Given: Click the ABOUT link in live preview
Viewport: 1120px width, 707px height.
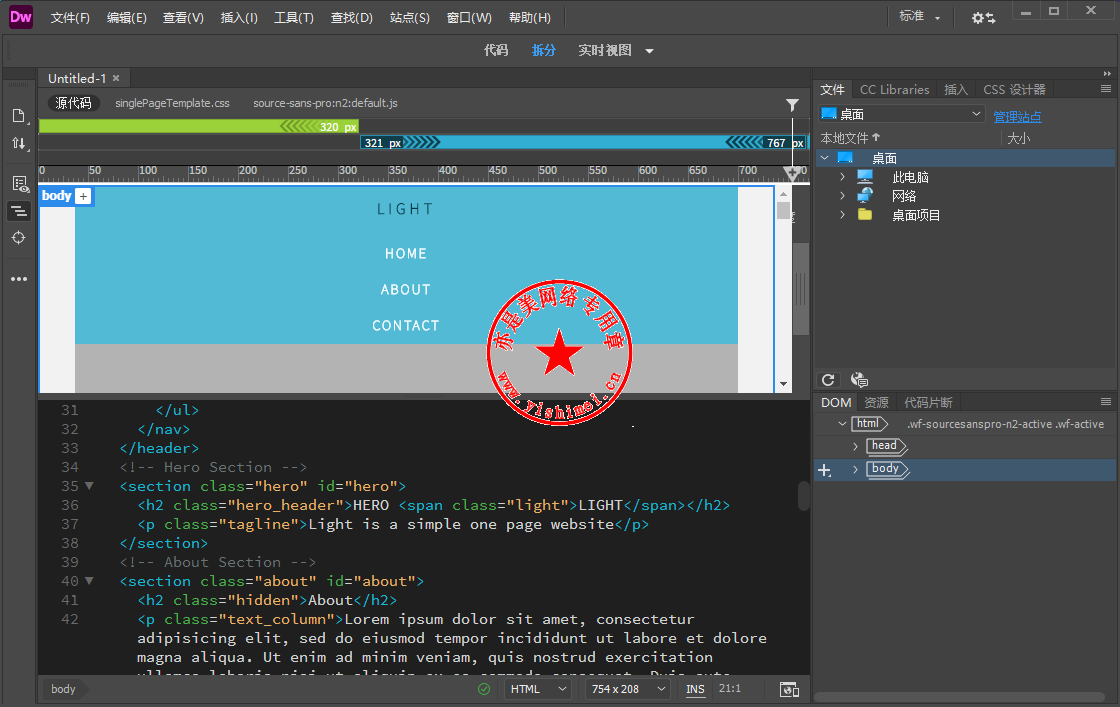Looking at the screenshot, I should tap(405, 290).
